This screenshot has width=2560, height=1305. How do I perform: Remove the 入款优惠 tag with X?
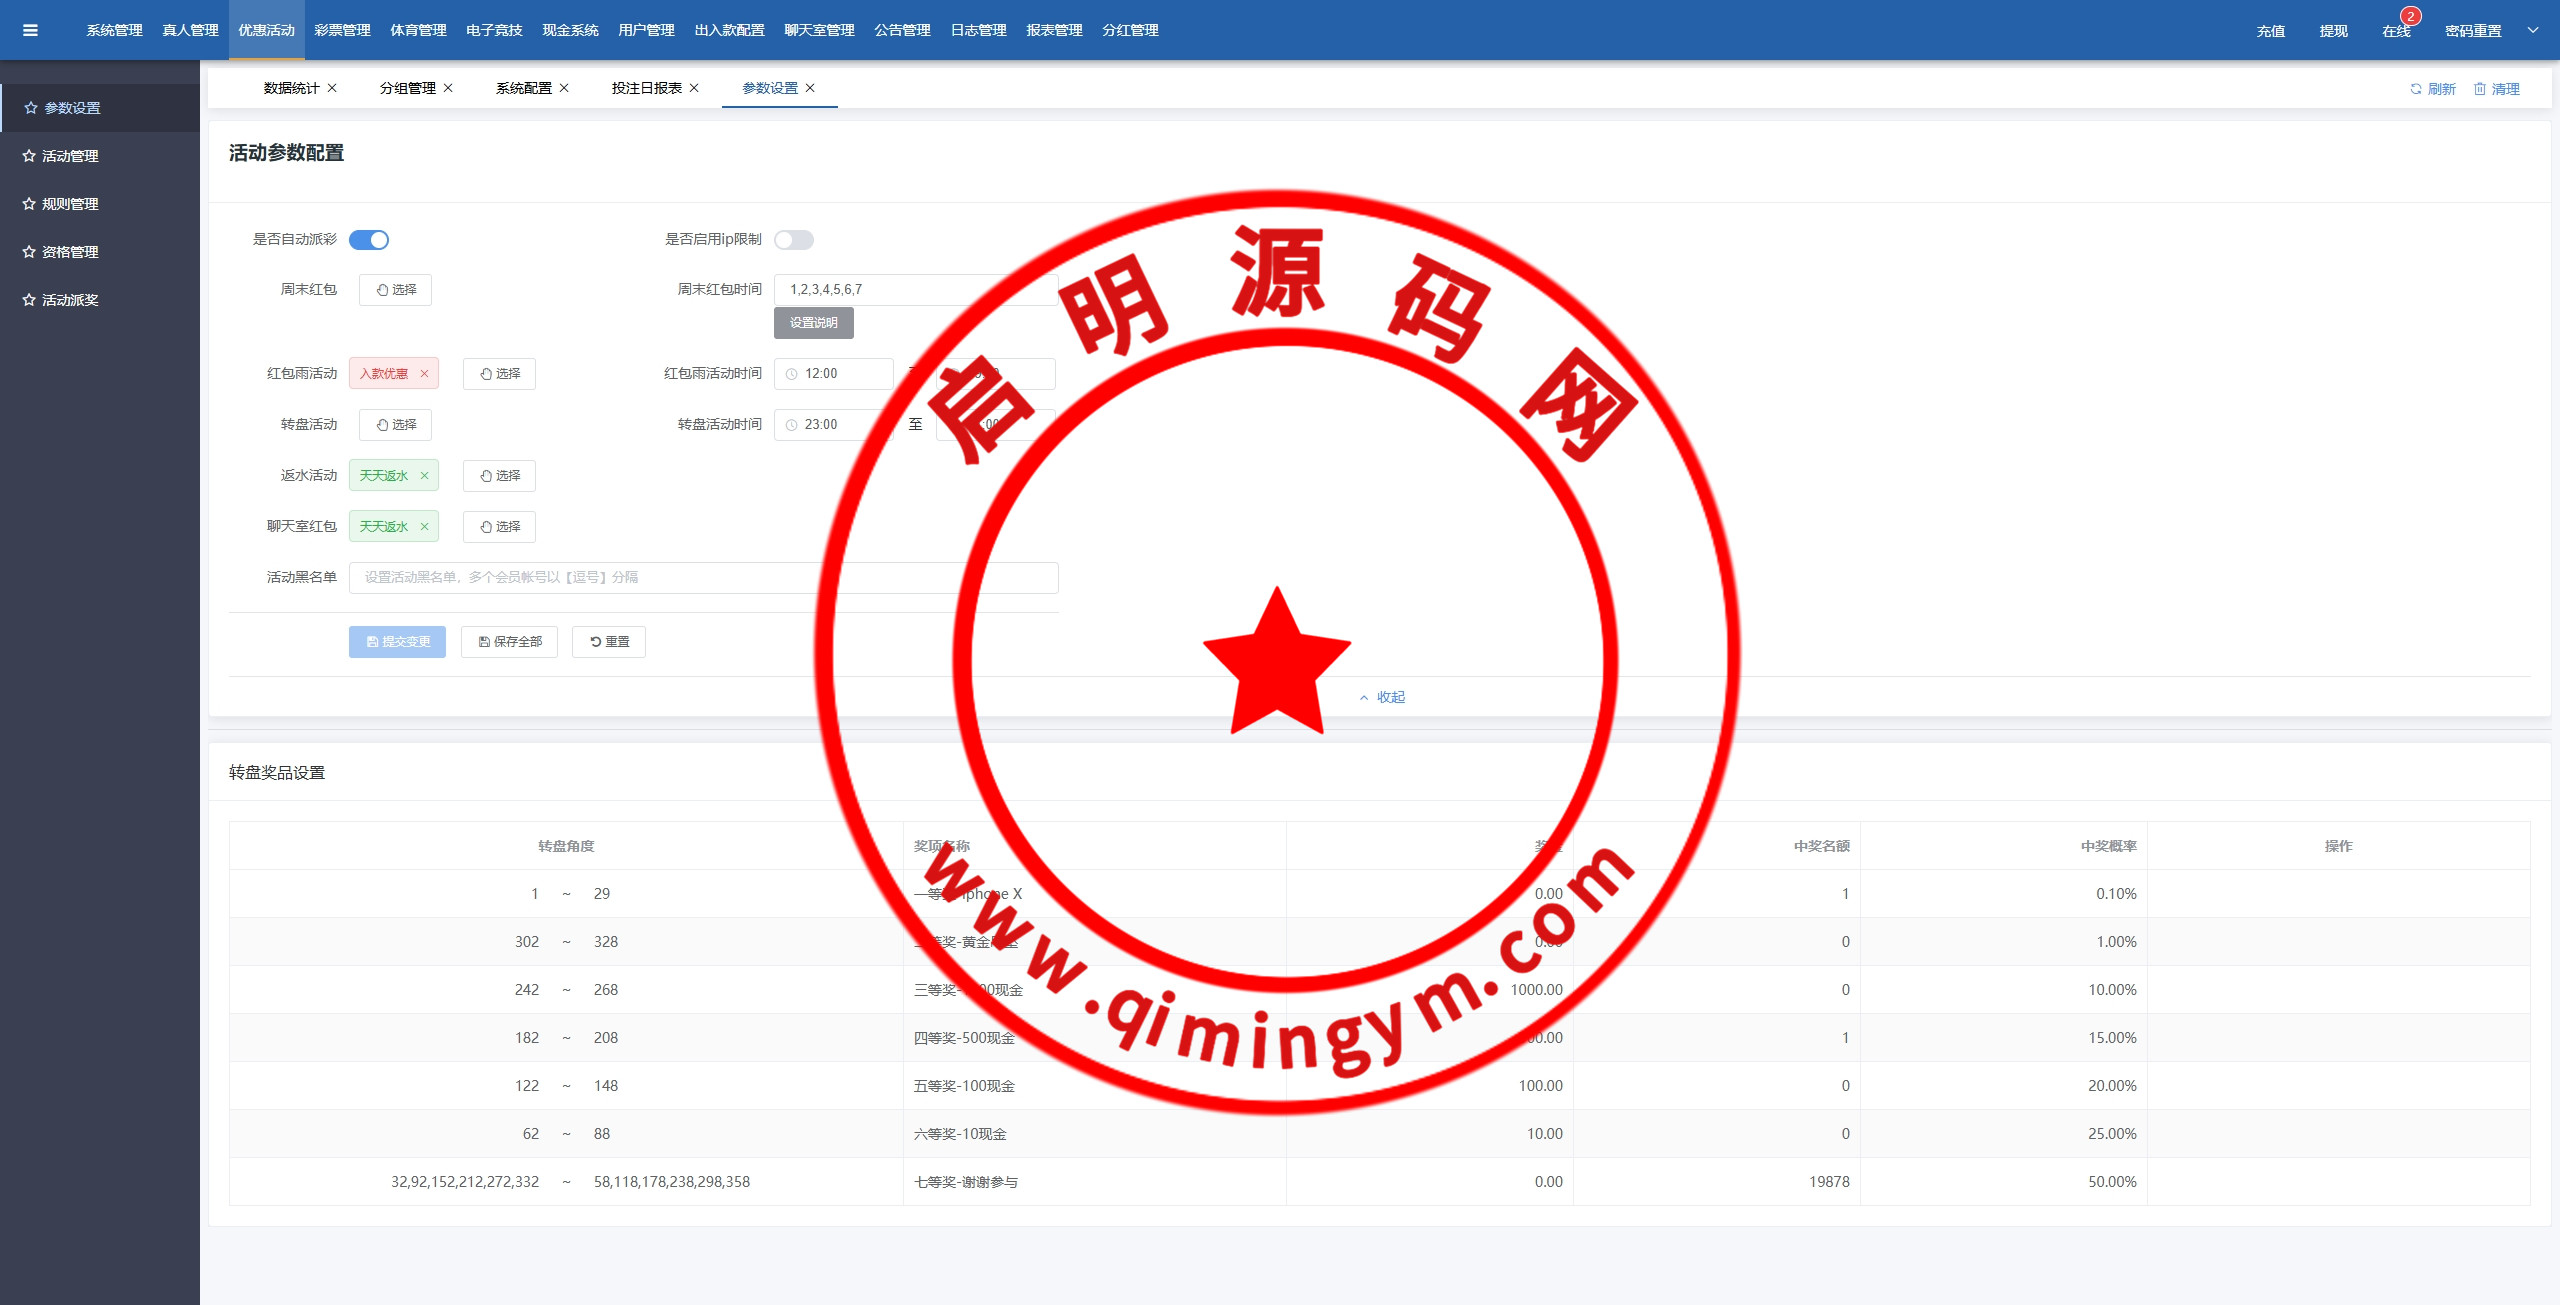coord(424,374)
